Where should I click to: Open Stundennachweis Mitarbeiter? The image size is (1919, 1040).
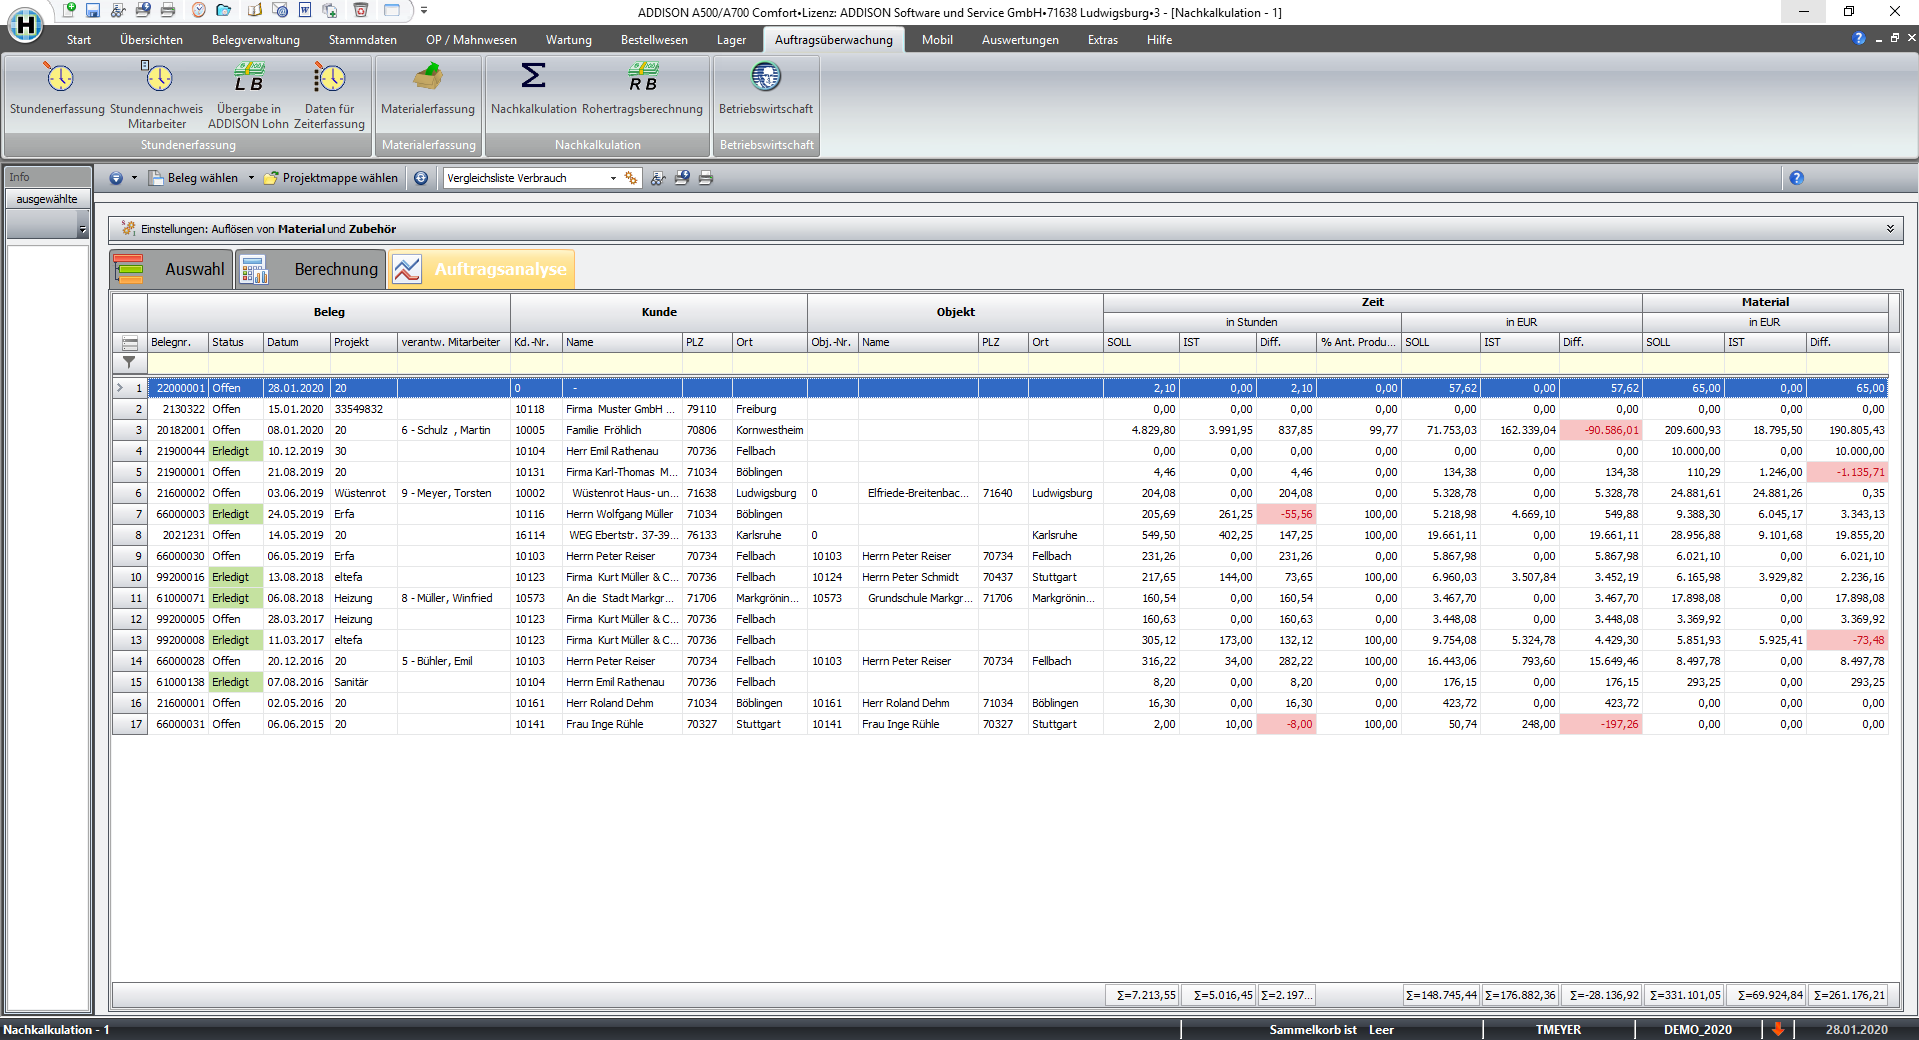156,88
